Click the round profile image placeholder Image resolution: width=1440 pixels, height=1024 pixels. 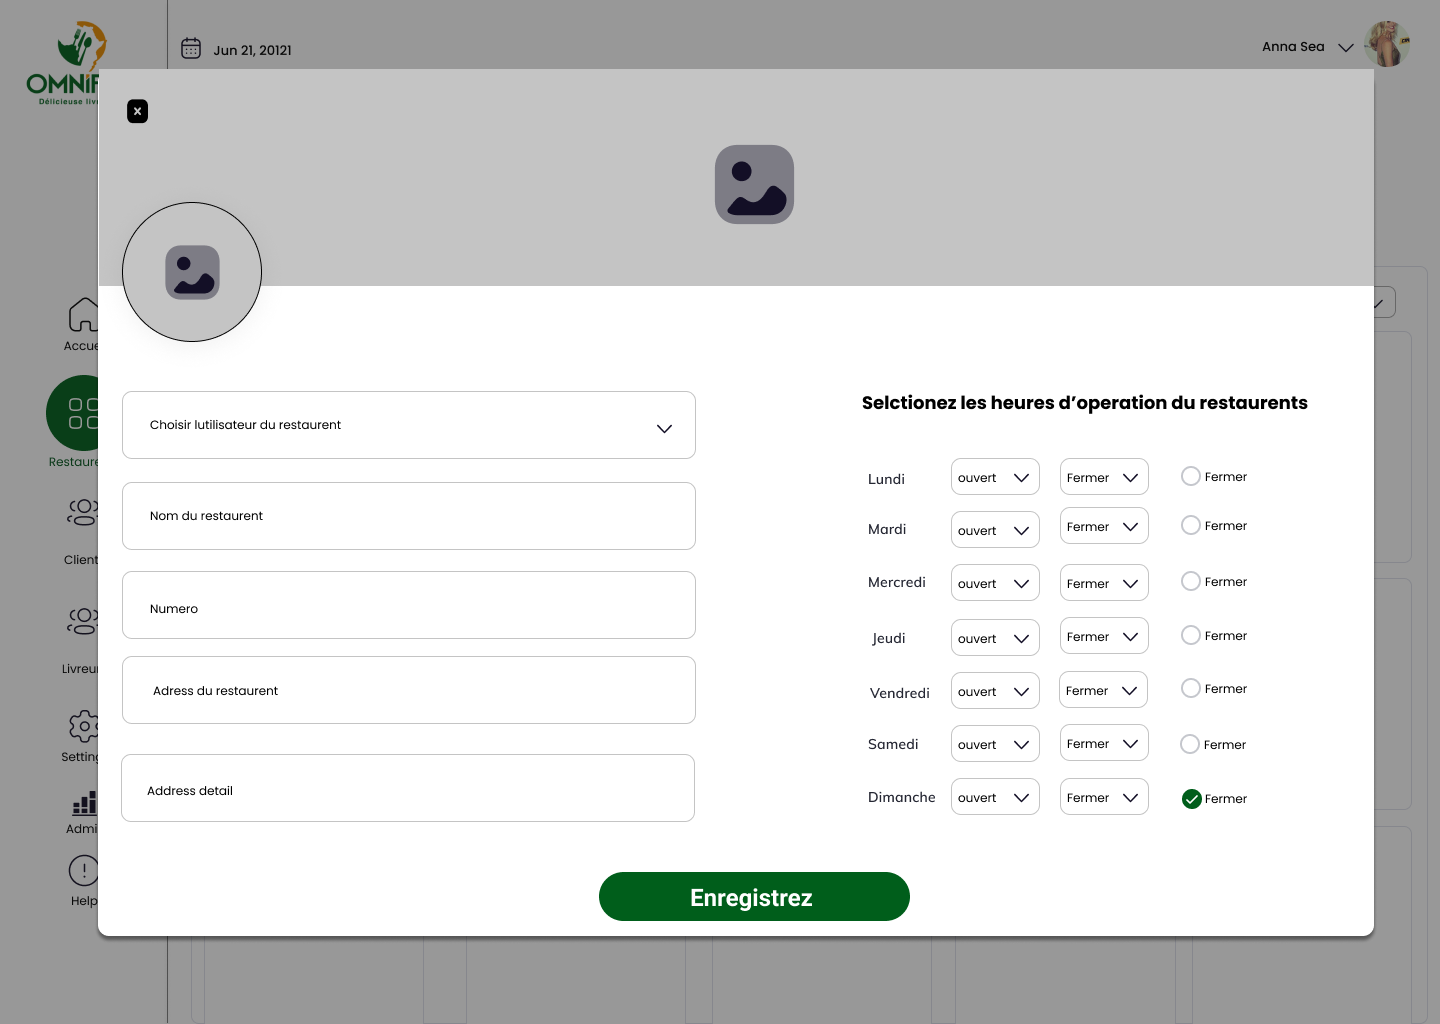(x=192, y=272)
